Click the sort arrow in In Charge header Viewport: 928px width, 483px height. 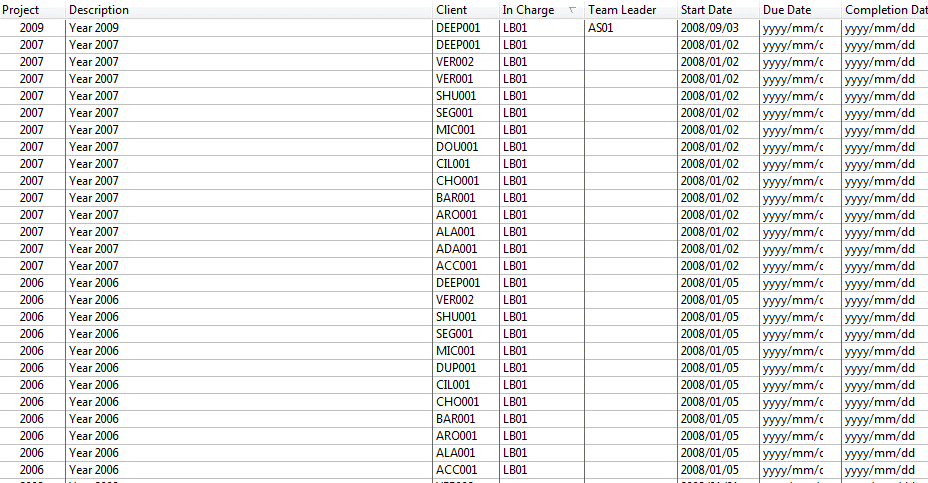pos(572,10)
